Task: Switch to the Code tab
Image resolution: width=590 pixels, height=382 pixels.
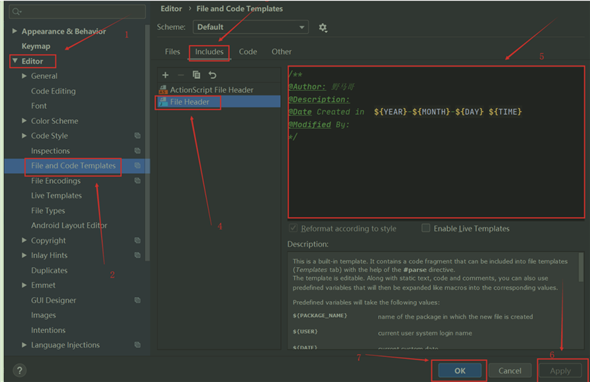Action: [x=248, y=52]
